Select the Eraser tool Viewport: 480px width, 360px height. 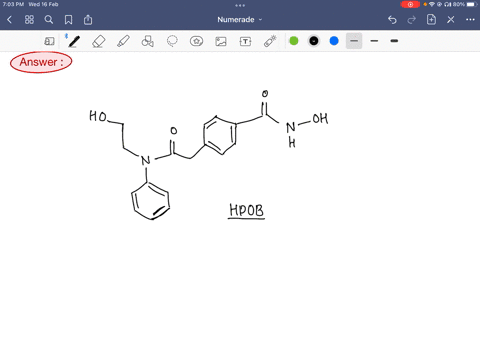99,41
